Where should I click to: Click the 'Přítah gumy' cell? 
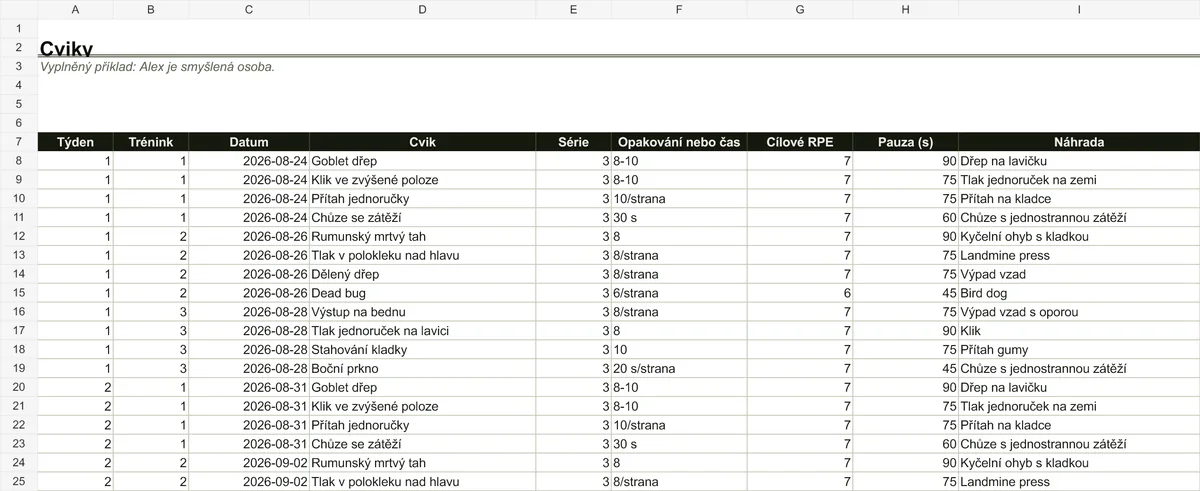pos(1079,350)
